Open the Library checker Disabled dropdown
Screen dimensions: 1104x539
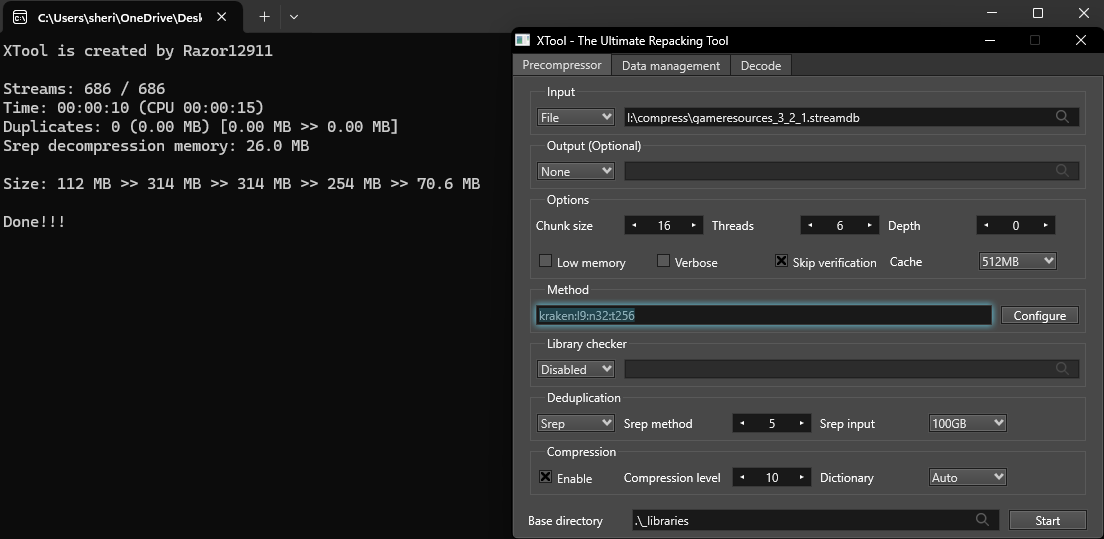pos(576,369)
